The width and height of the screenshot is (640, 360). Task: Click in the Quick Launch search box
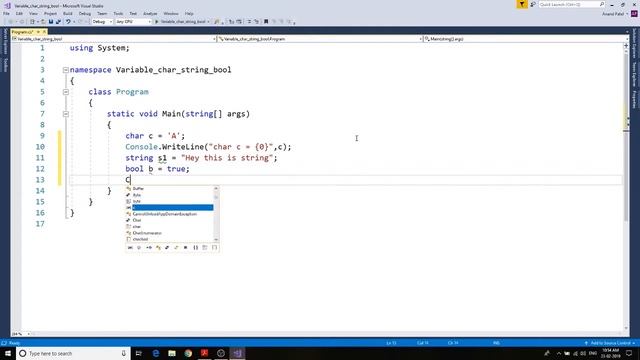click(572, 4)
